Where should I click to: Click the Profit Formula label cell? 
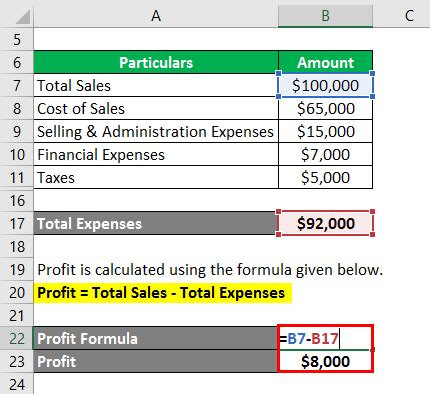(x=156, y=338)
